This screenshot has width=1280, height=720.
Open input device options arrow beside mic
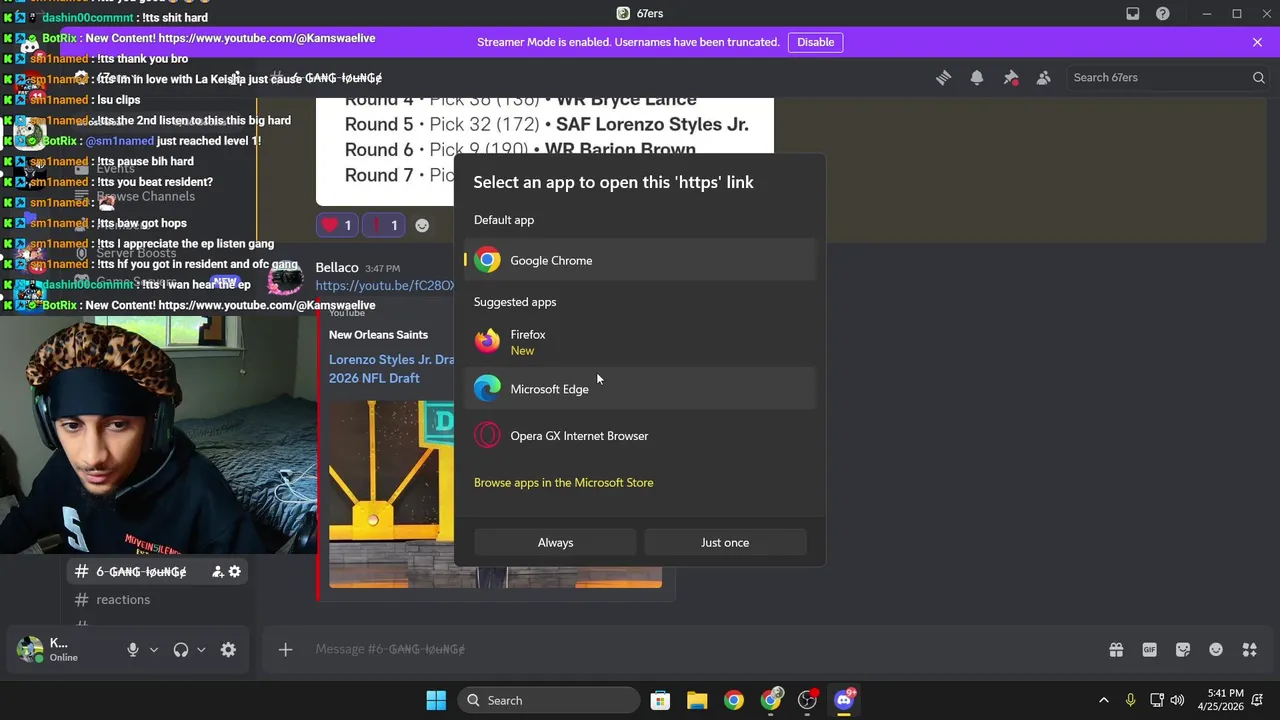[x=153, y=649]
